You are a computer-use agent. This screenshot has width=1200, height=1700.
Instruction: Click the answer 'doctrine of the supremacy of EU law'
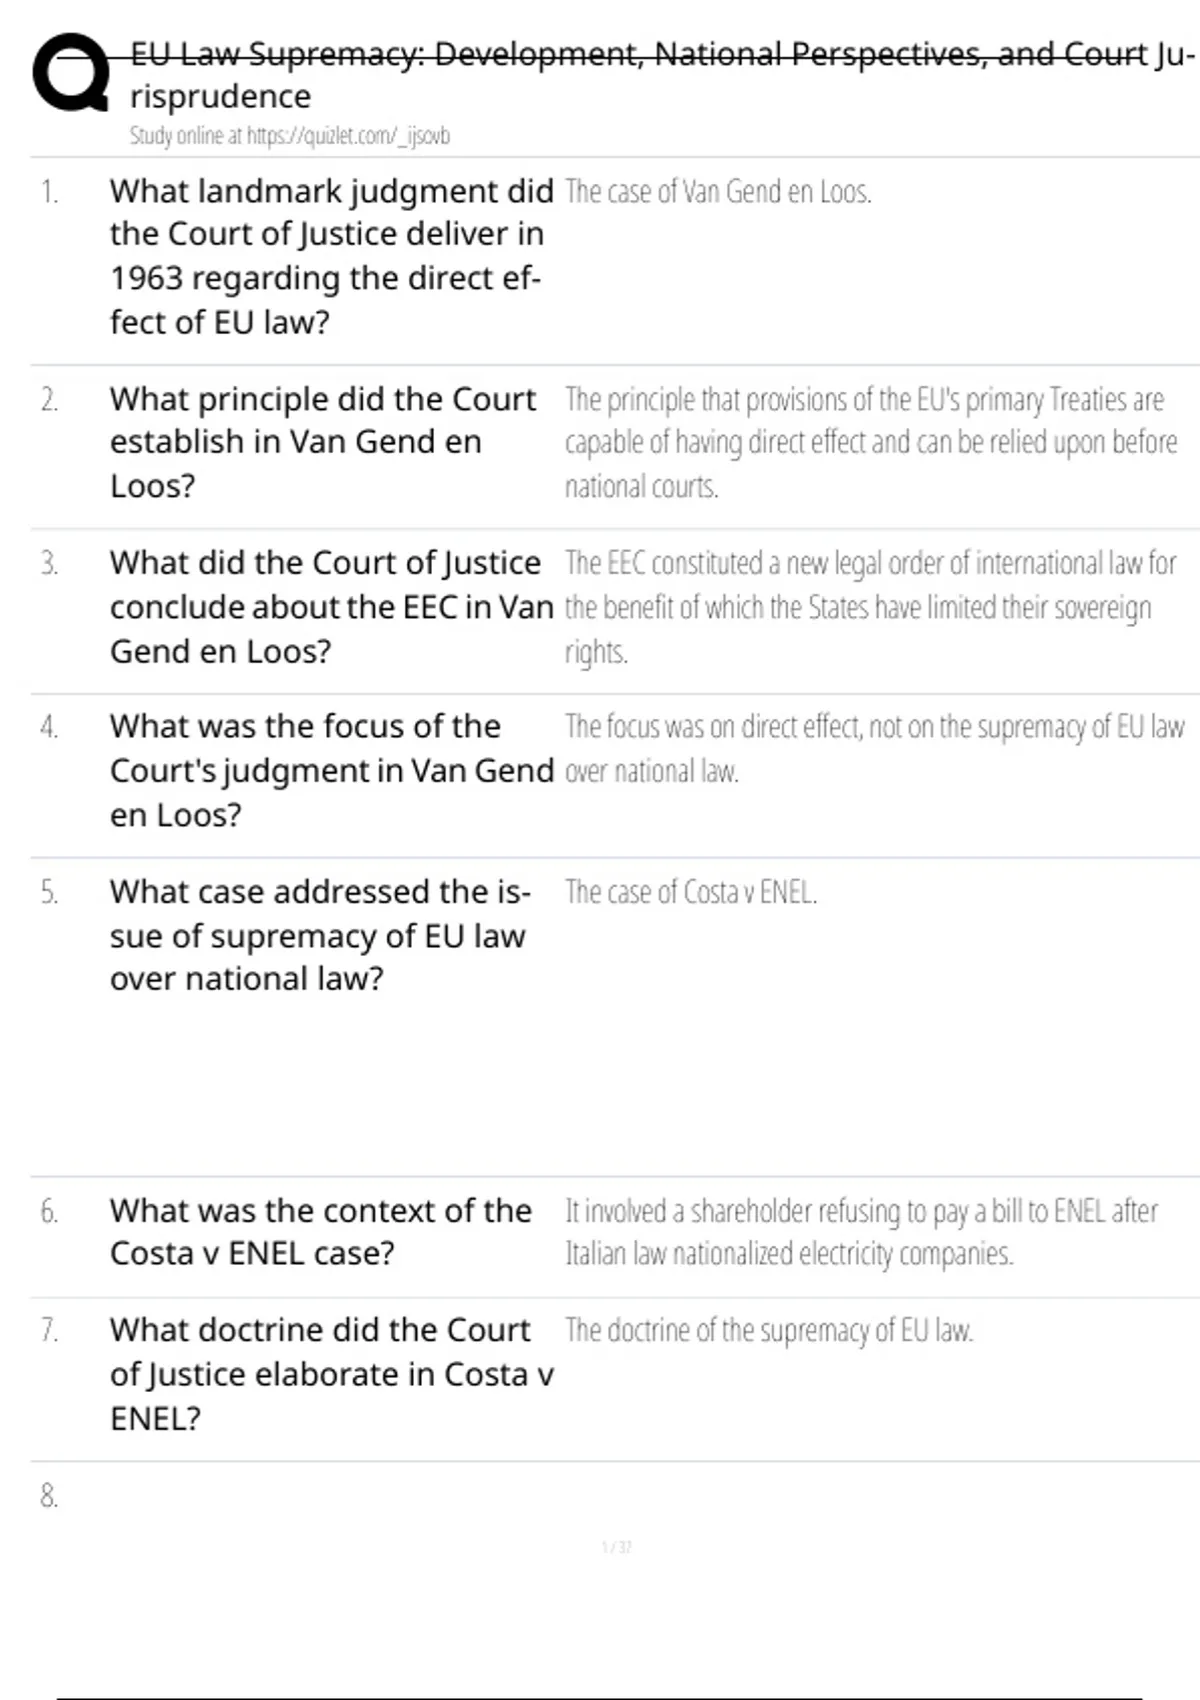(x=768, y=1330)
